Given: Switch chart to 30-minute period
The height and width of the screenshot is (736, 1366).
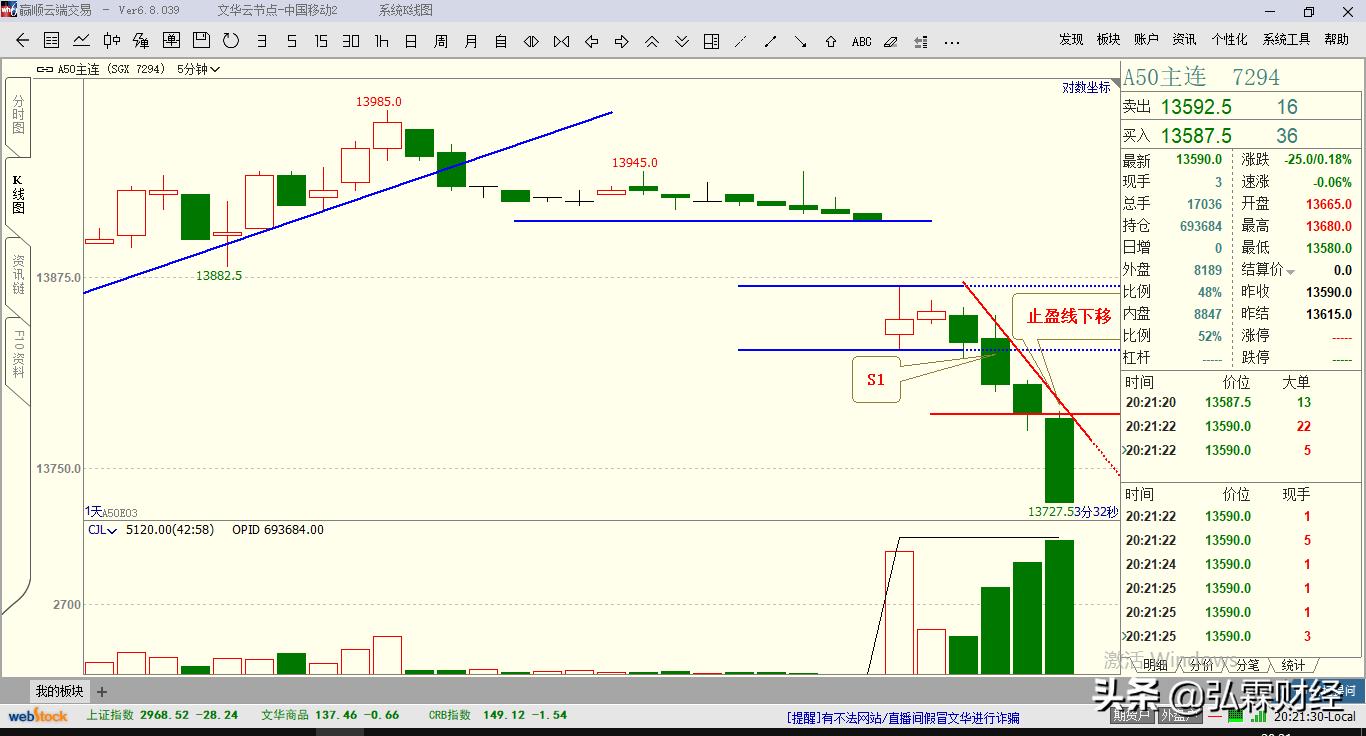Looking at the screenshot, I should click(351, 41).
